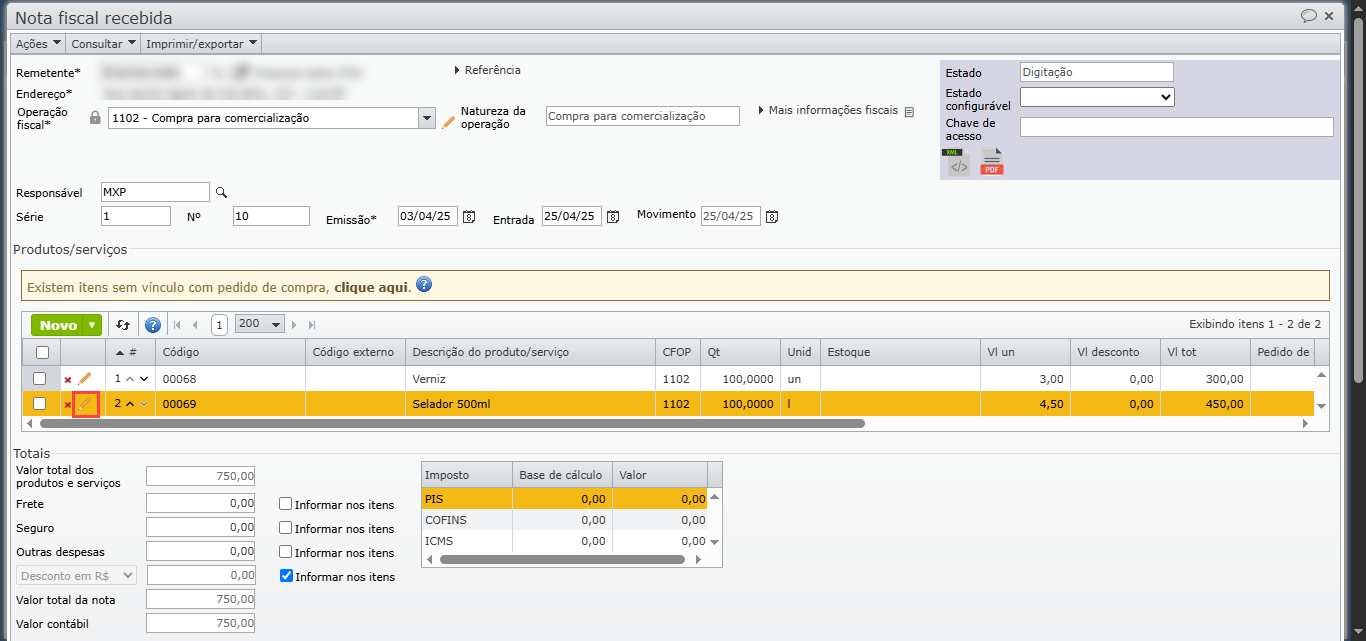The image size is (1366, 641).
Task: Open the Emissão calendar picker
Action: pyautogui.click(x=468, y=217)
